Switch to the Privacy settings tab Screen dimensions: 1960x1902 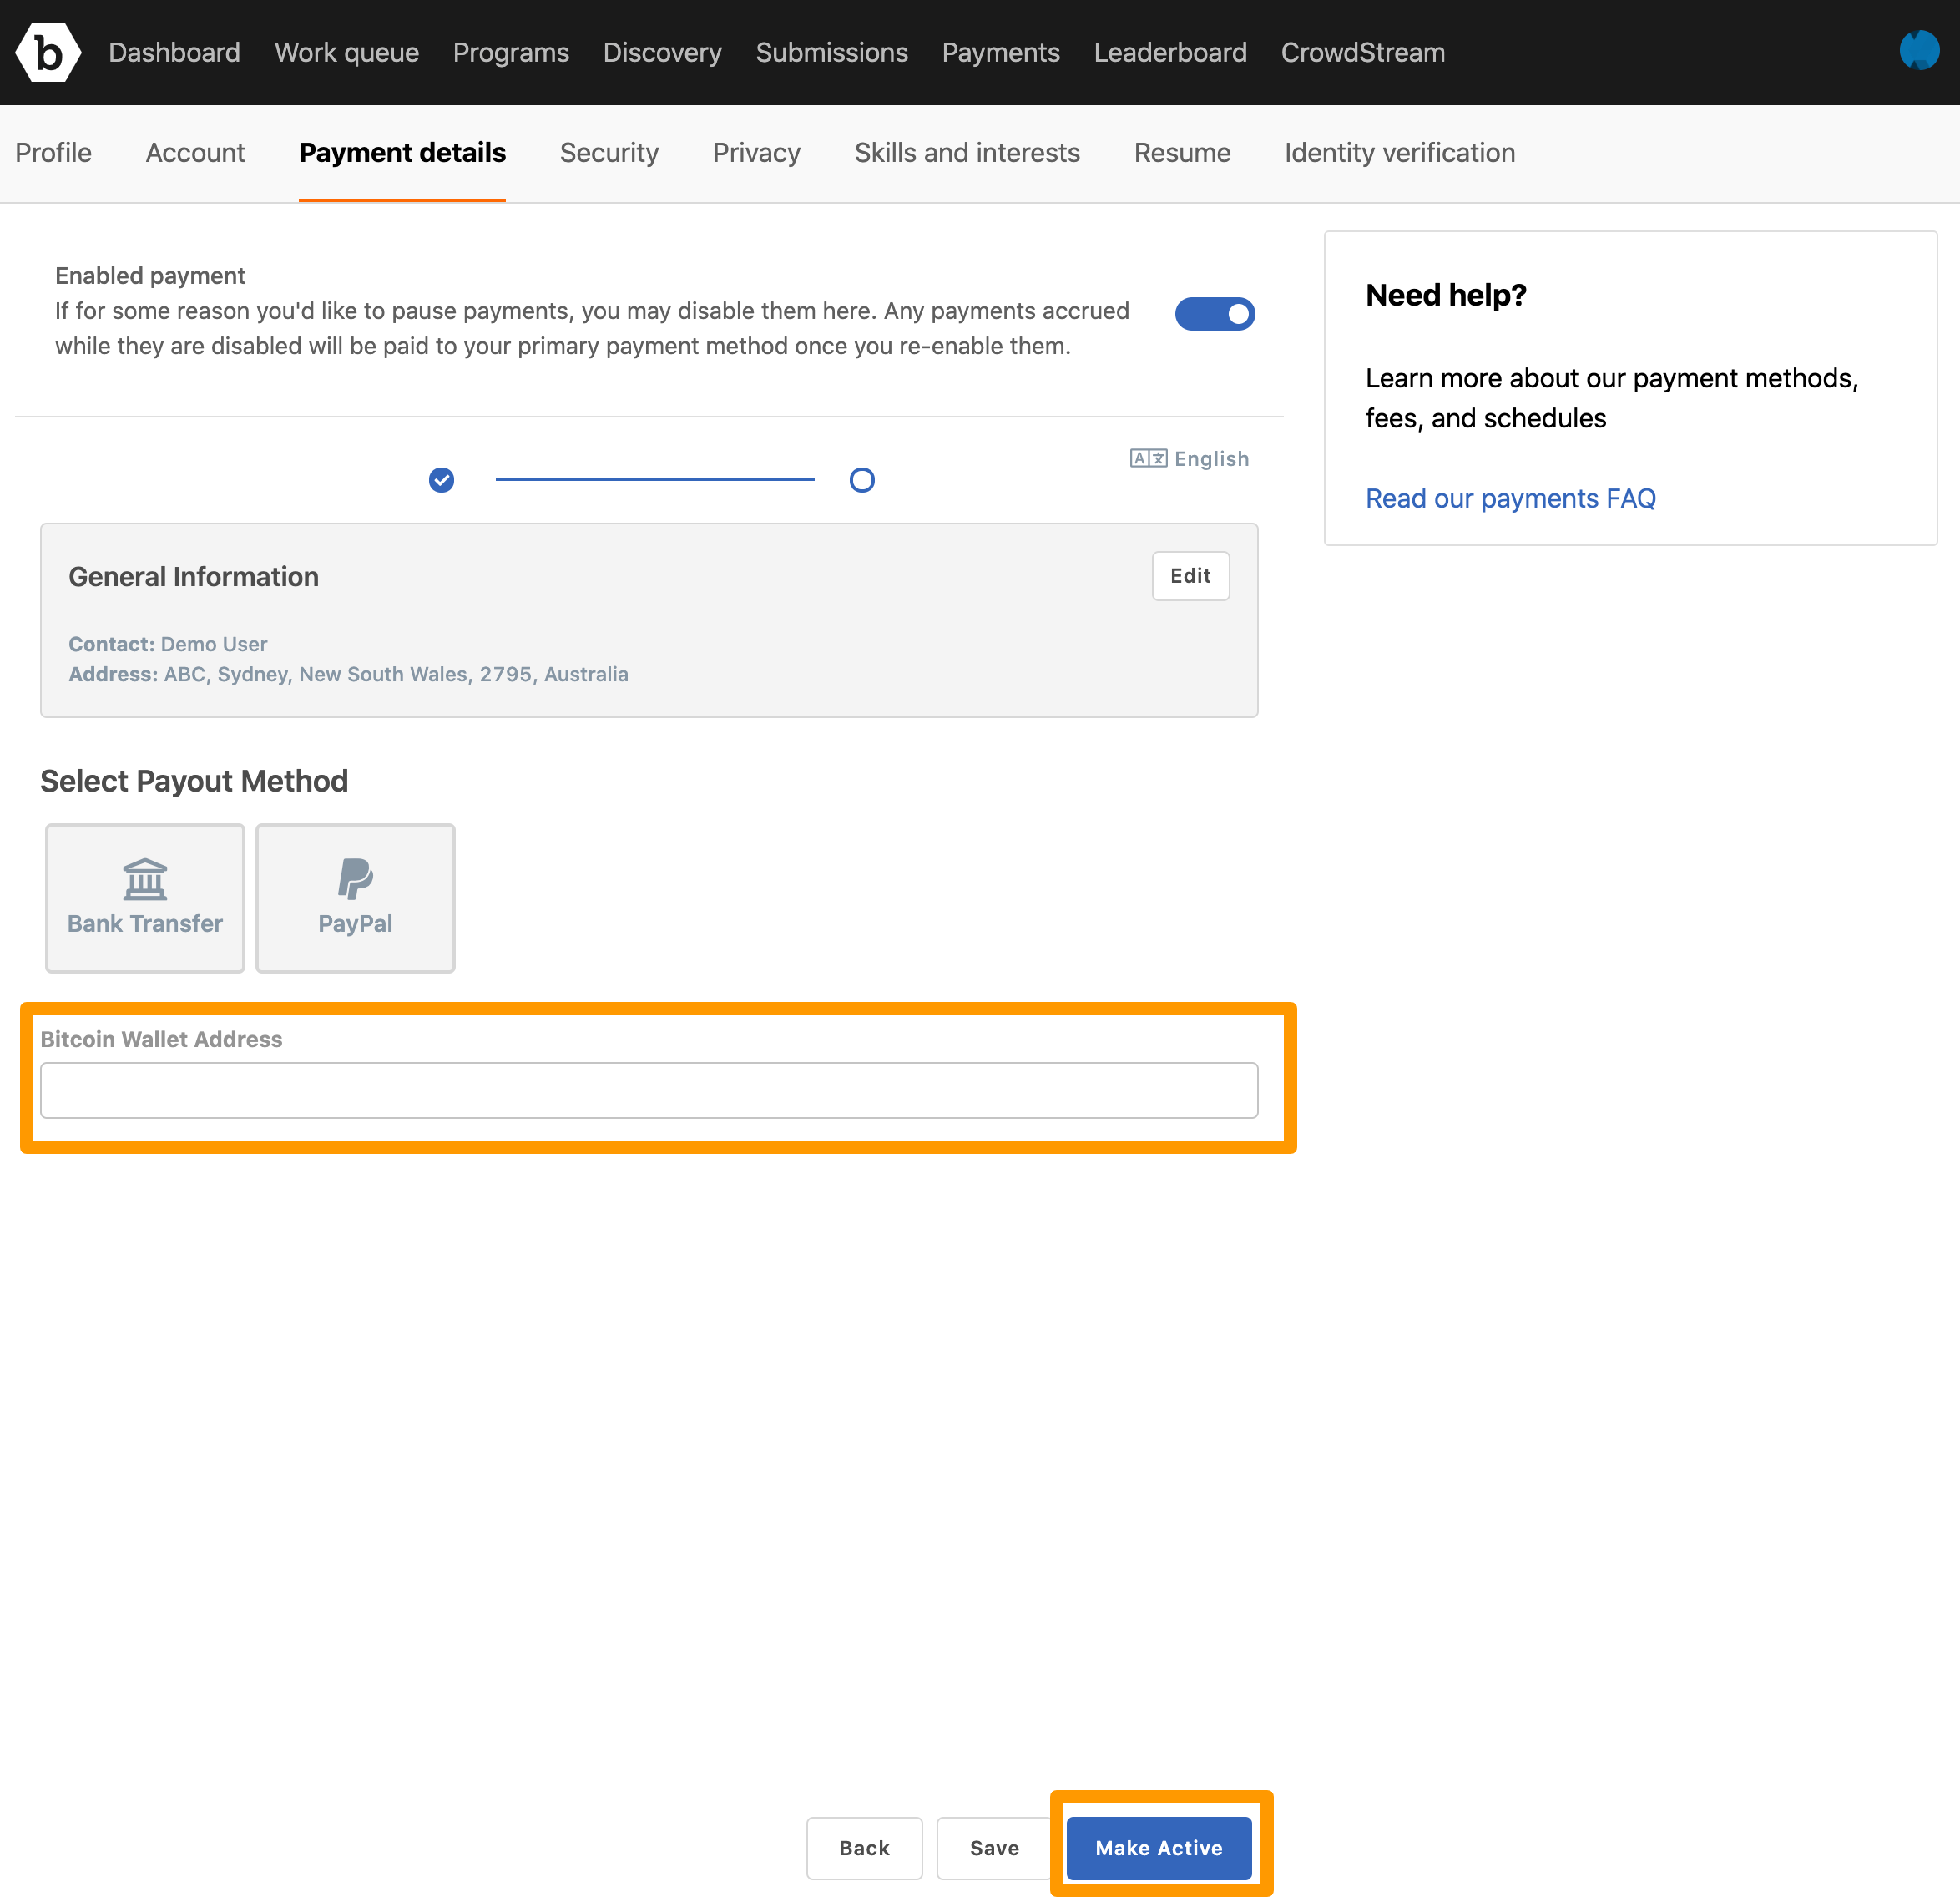(x=756, y=154)
